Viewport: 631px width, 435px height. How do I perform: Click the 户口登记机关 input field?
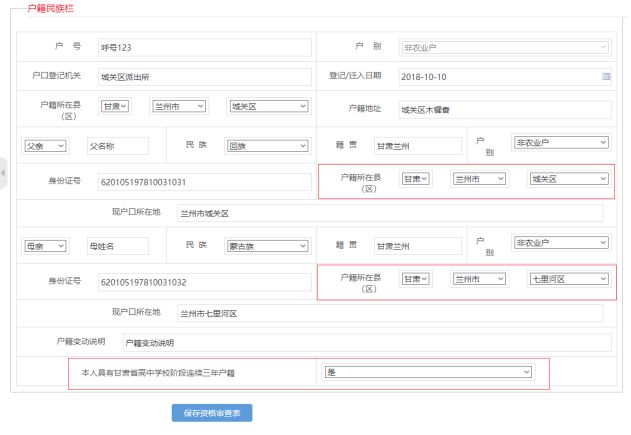[x=204, y=77]
